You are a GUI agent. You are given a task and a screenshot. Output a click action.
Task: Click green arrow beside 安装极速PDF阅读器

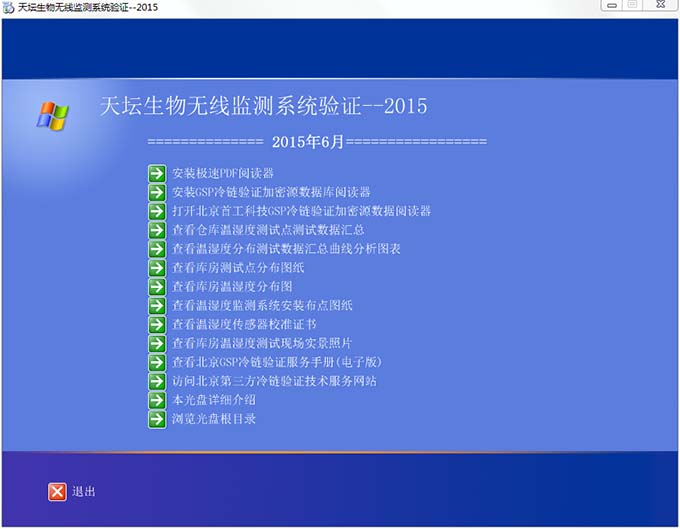157,173
